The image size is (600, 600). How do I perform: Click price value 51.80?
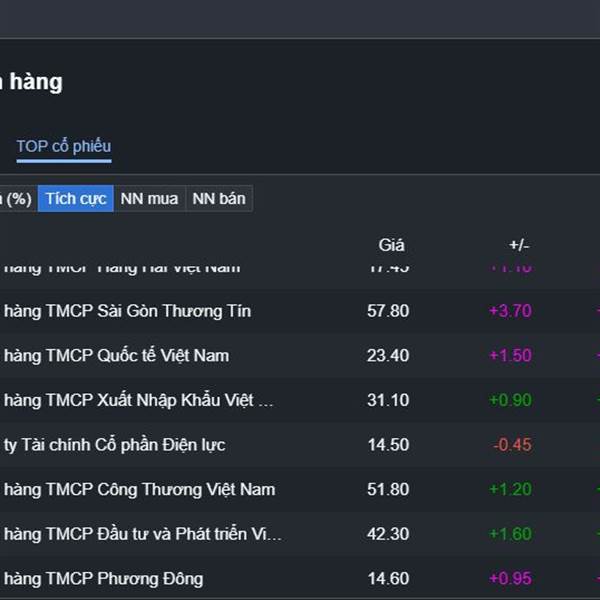tap(388, 489)
